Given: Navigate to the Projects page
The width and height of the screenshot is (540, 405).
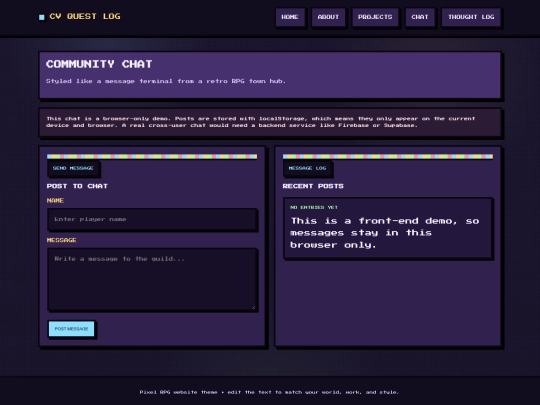Looking at the screenshot, I should [x=375, y=17].
